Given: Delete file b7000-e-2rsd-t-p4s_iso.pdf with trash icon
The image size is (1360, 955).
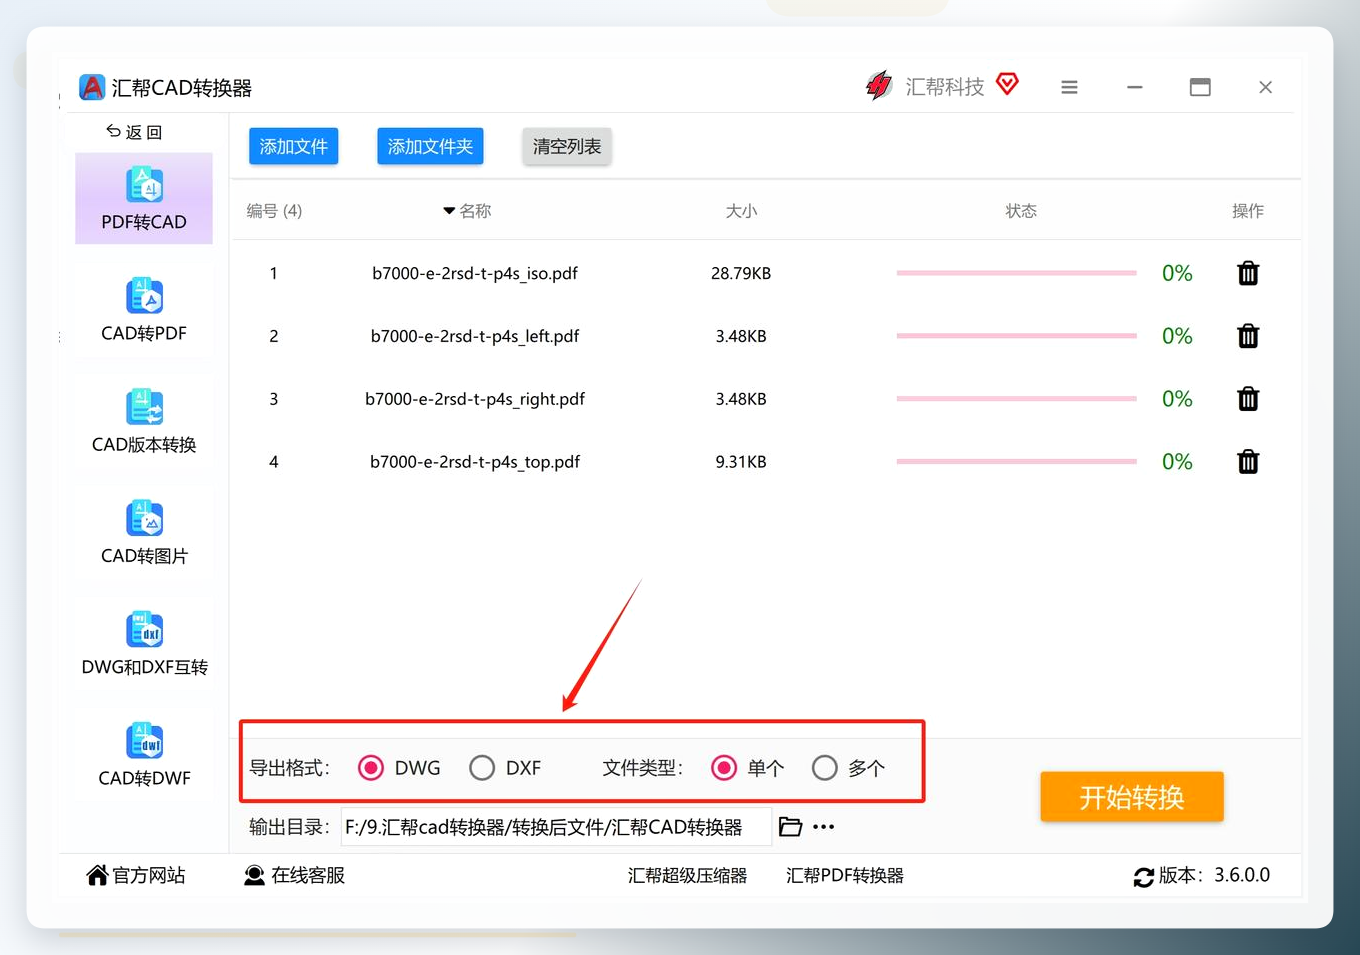Looking at the screenshot, I should [1248, 273].
